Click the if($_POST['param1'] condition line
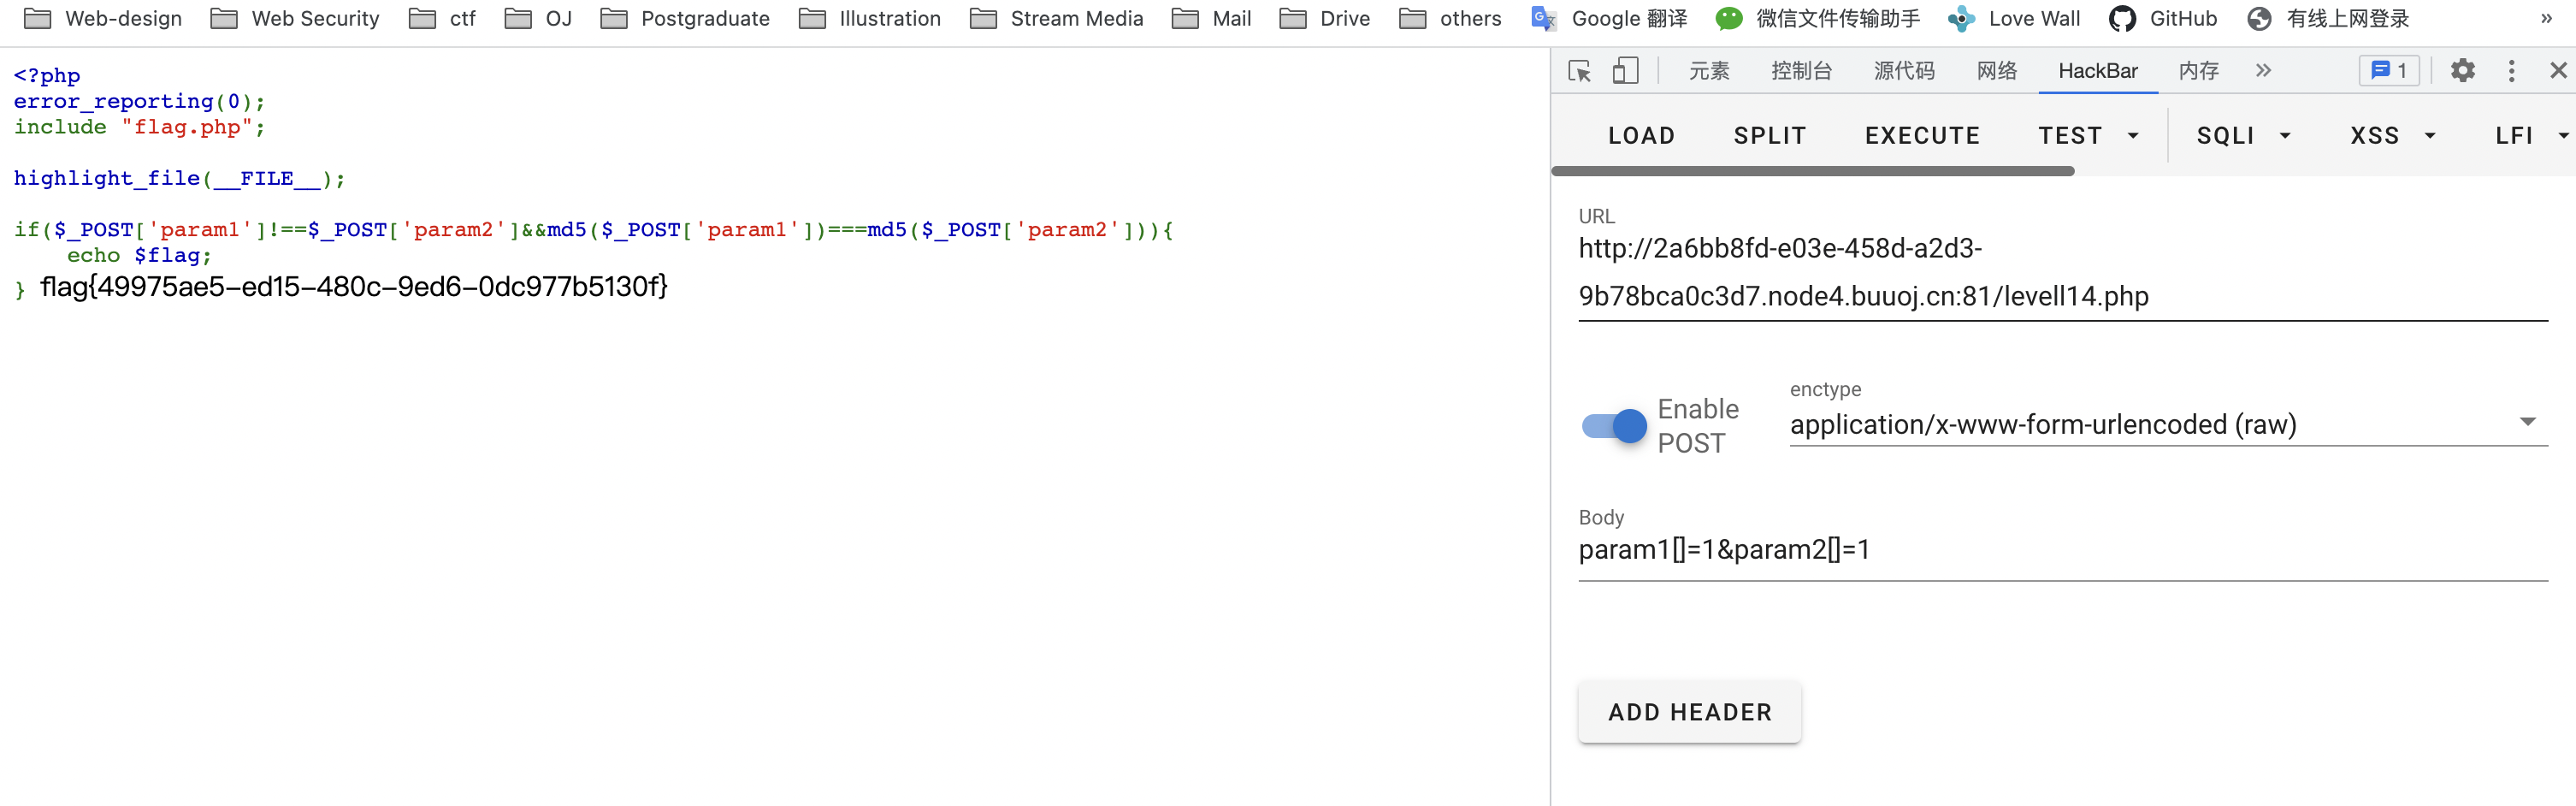The height and width of the screenshot is (806, 2576). (593, 230)
